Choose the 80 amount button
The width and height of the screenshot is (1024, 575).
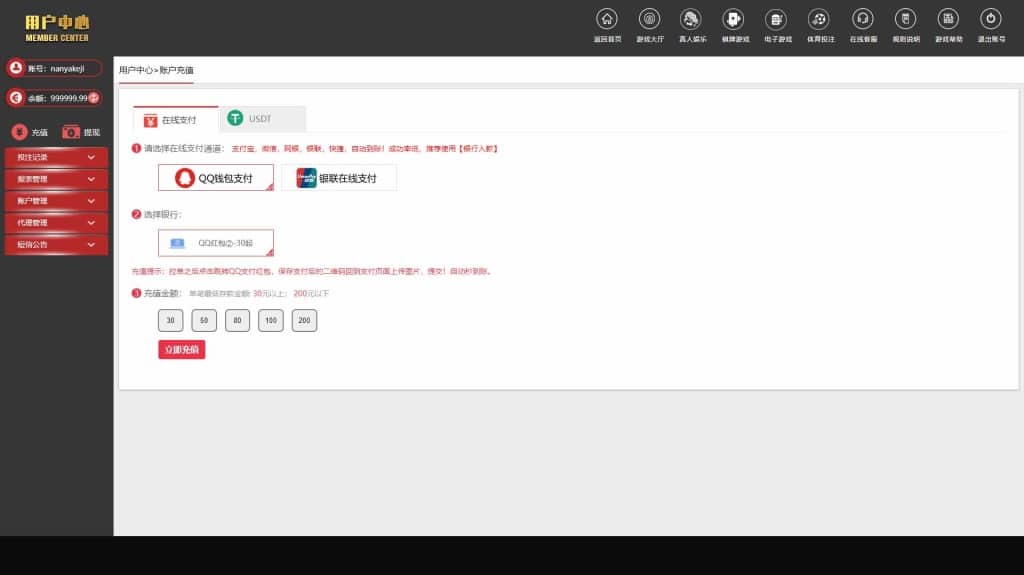[x=237, y=320]
